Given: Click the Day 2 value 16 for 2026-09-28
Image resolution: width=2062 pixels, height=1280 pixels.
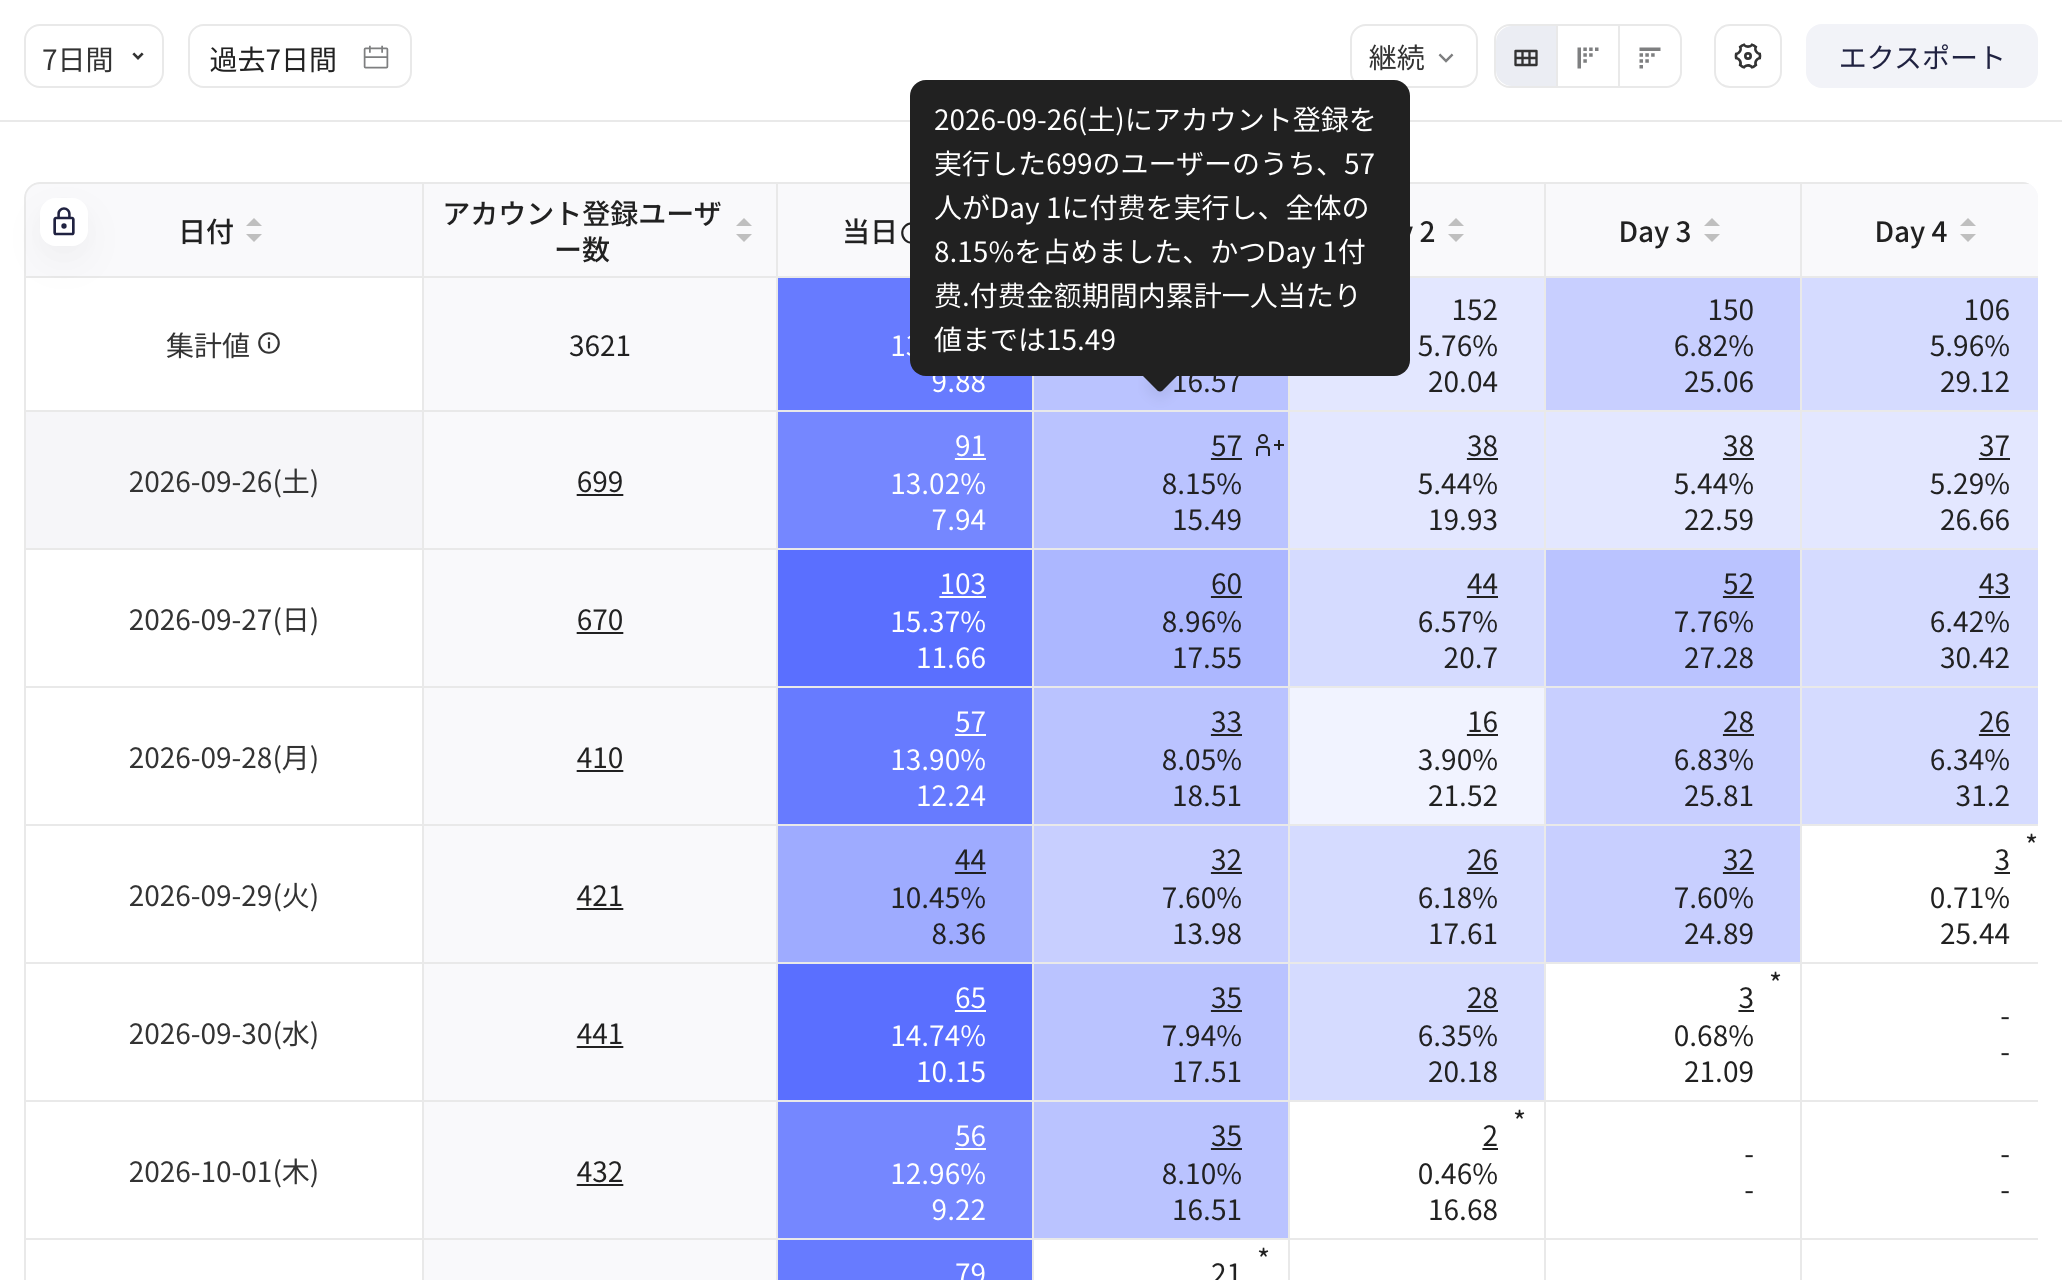Looking at the screenshot, I should (x=1482, y=722).
